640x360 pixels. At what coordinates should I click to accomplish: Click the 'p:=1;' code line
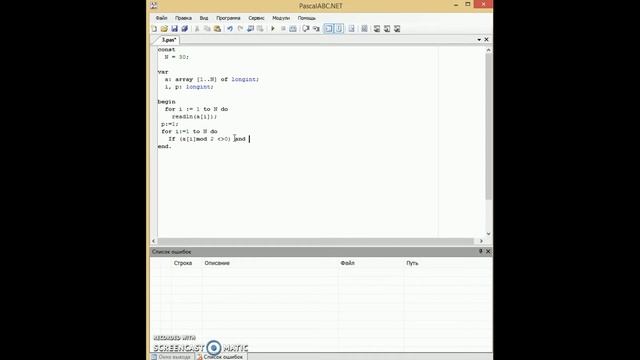pyautogui.click(x=170, y=124)
